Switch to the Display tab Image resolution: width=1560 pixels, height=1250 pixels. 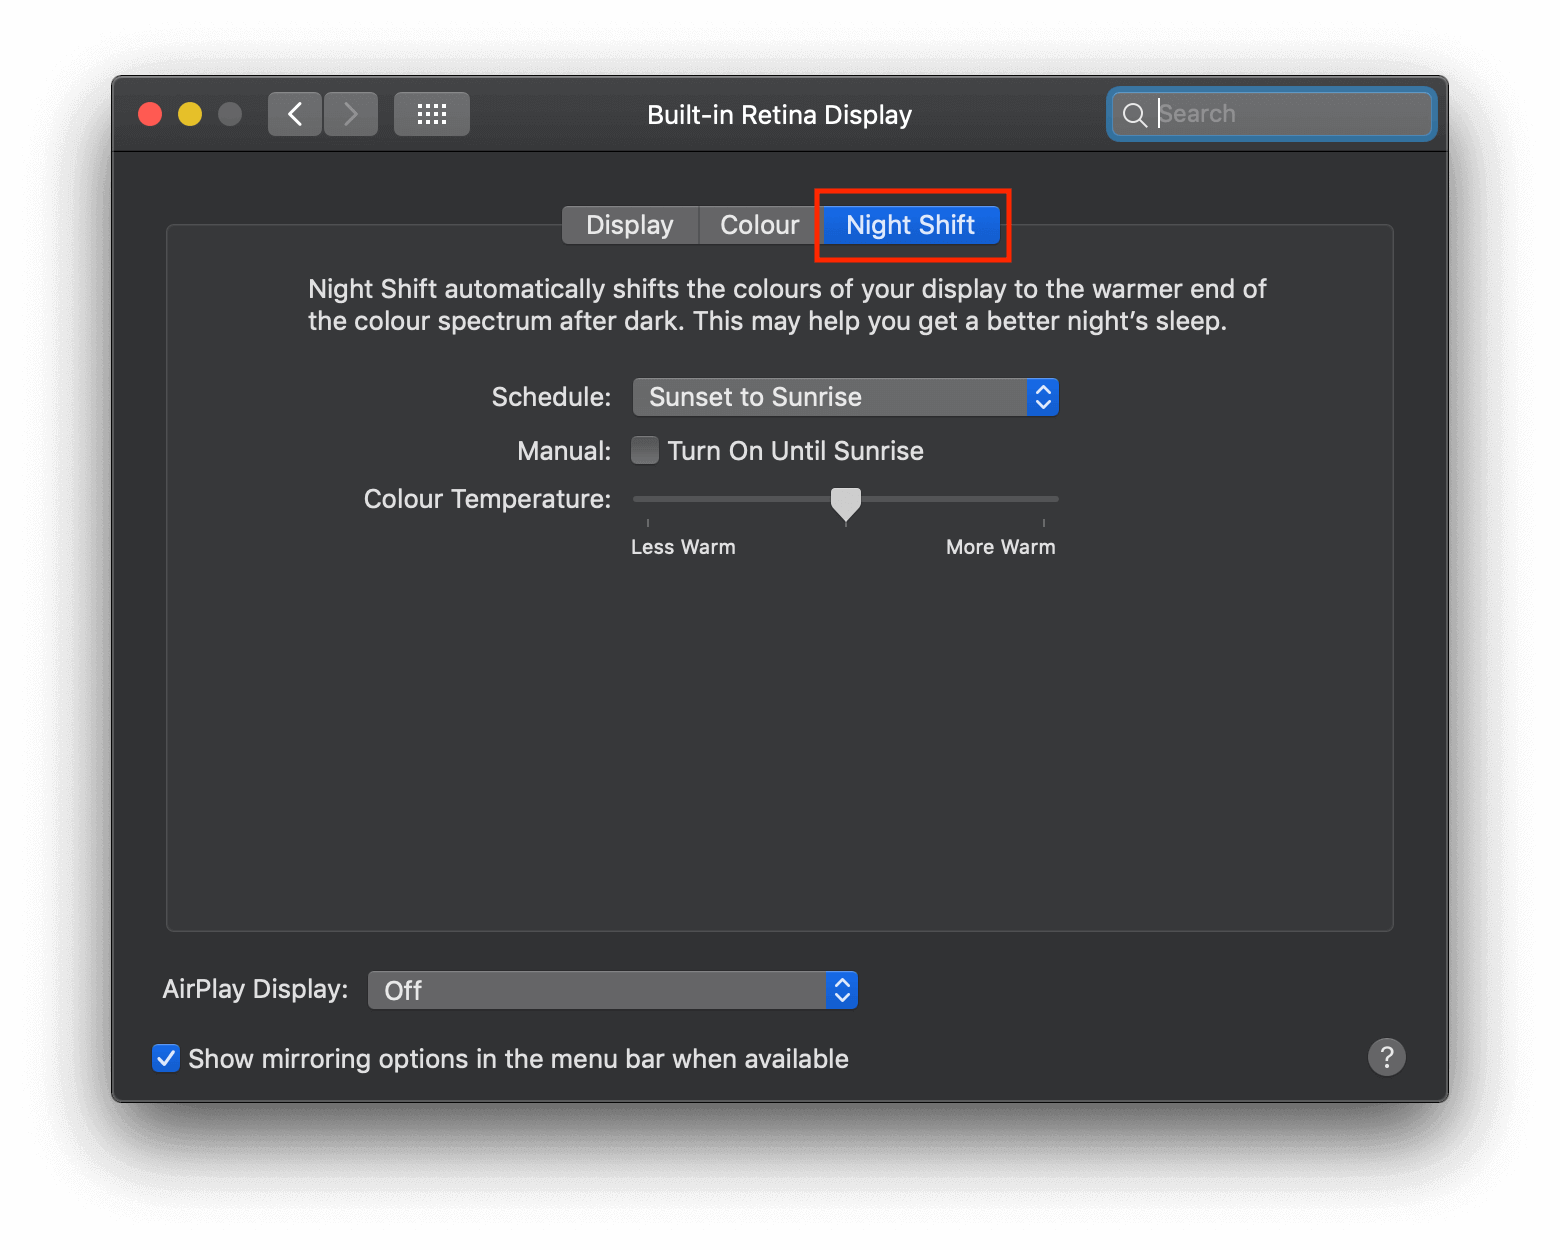coord(630,225)
